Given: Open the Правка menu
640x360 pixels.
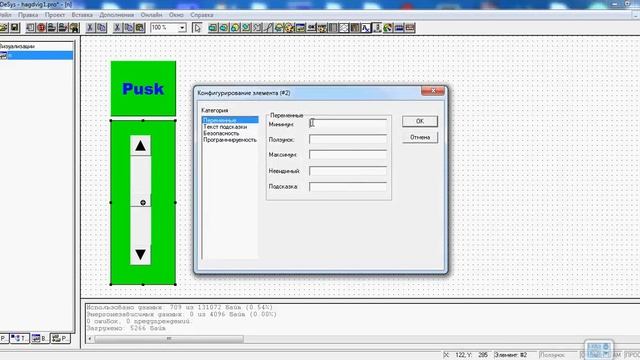Looking at the screenshot, I should click(x=28, y=15).
